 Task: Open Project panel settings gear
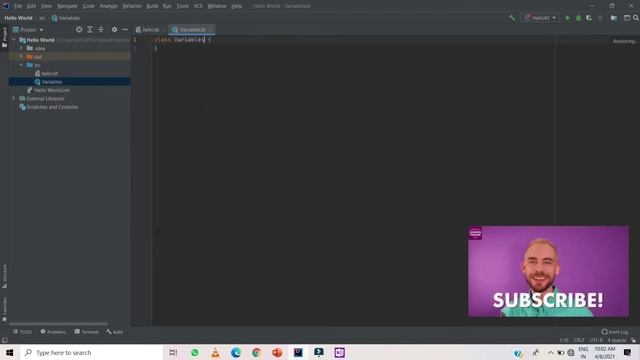[x=114, y=29]
